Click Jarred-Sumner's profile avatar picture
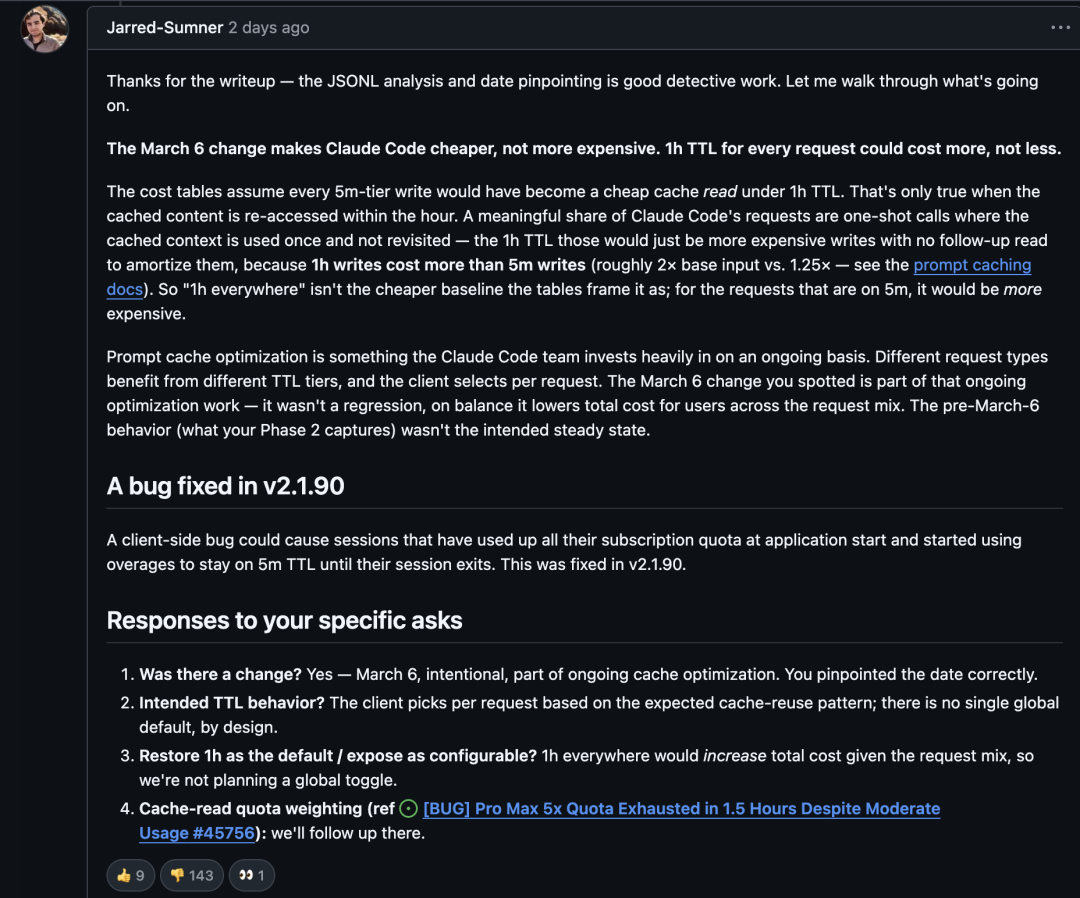The height and width of the screenshot is (898, 1080). 44,28
